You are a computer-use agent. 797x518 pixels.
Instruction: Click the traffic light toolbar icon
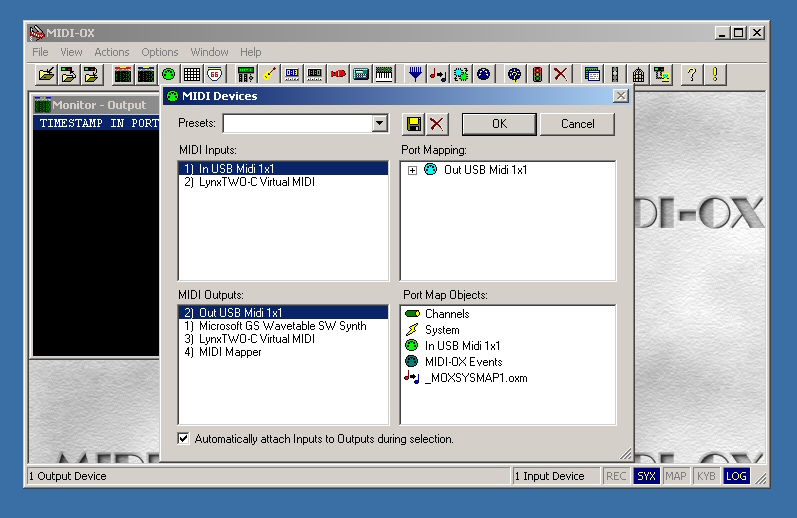click(537, 75)
